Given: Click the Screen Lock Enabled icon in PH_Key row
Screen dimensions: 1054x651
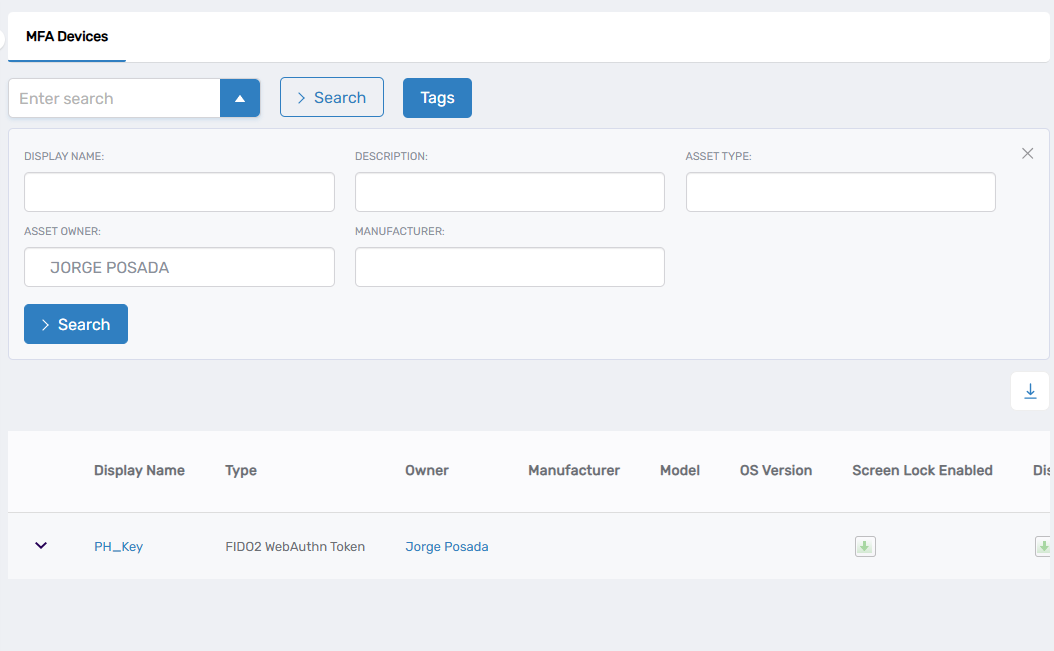Looking at the screenshot, I should coord(865,547).
